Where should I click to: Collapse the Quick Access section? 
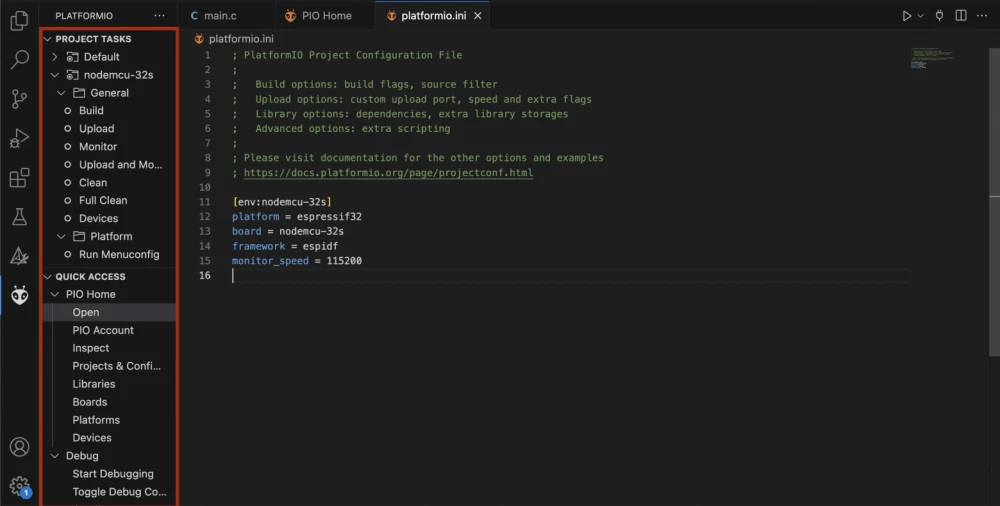pos(47,277)
